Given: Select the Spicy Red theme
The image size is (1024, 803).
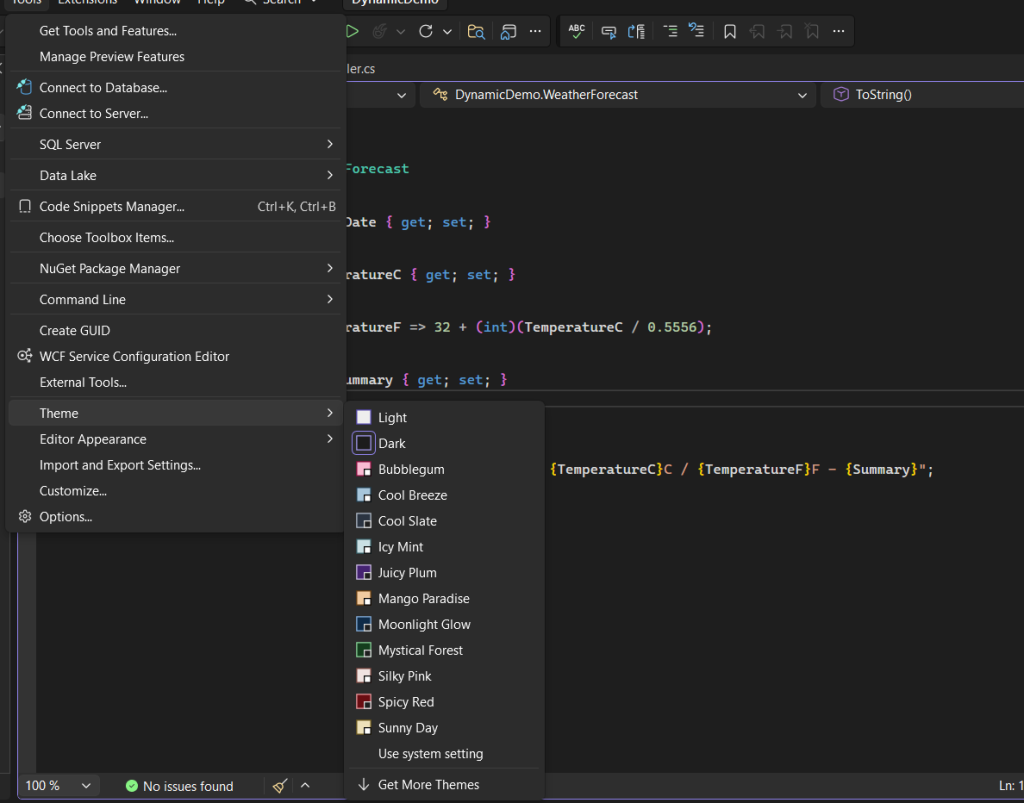Looking at the screenshot, I should pyautogui.click(x=444, y=702).
